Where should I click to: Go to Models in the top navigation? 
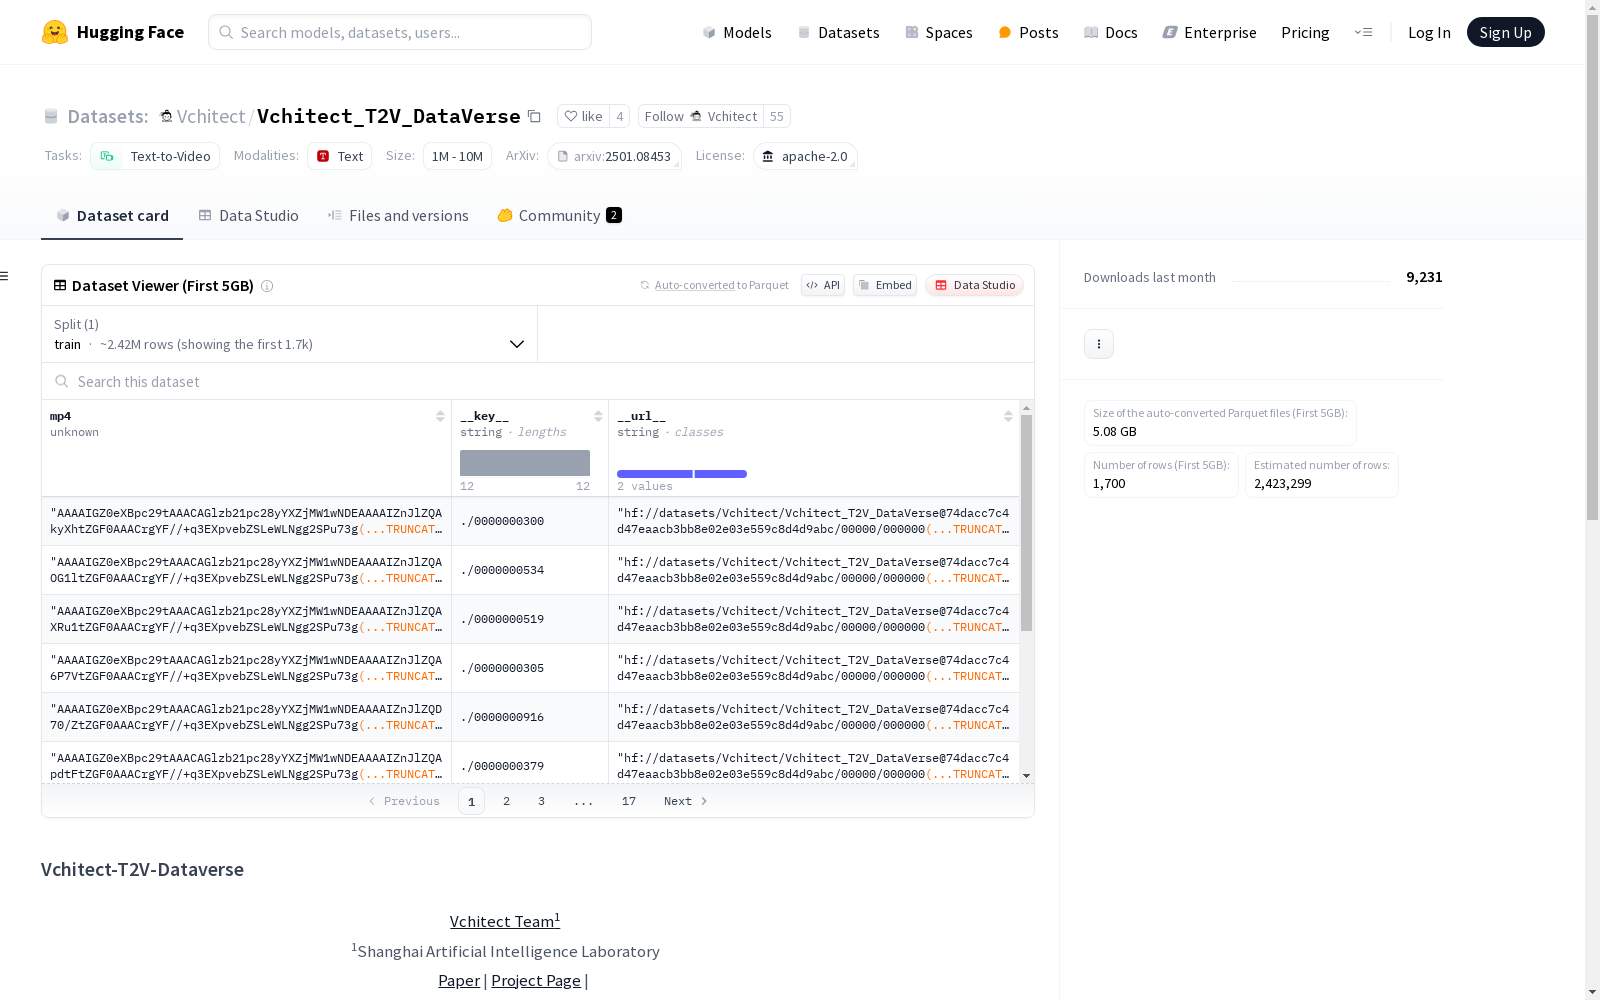click(x=737, y=32)
